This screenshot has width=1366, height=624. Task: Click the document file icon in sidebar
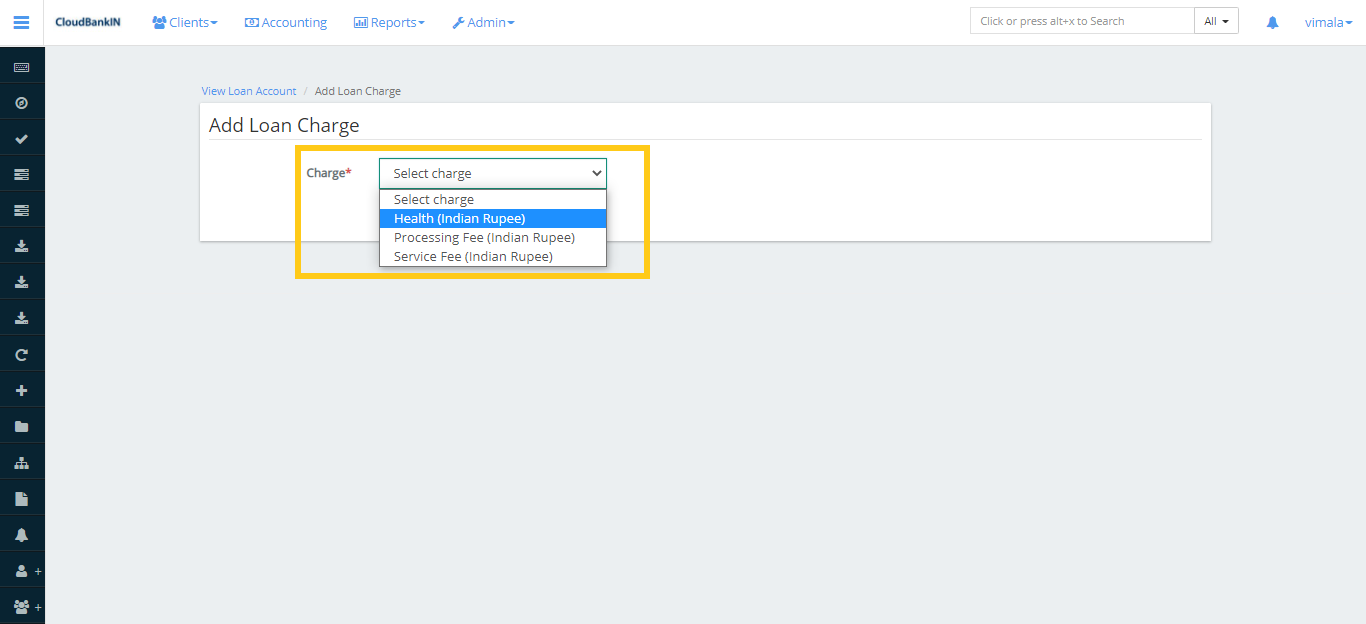[x=21, y=499]
